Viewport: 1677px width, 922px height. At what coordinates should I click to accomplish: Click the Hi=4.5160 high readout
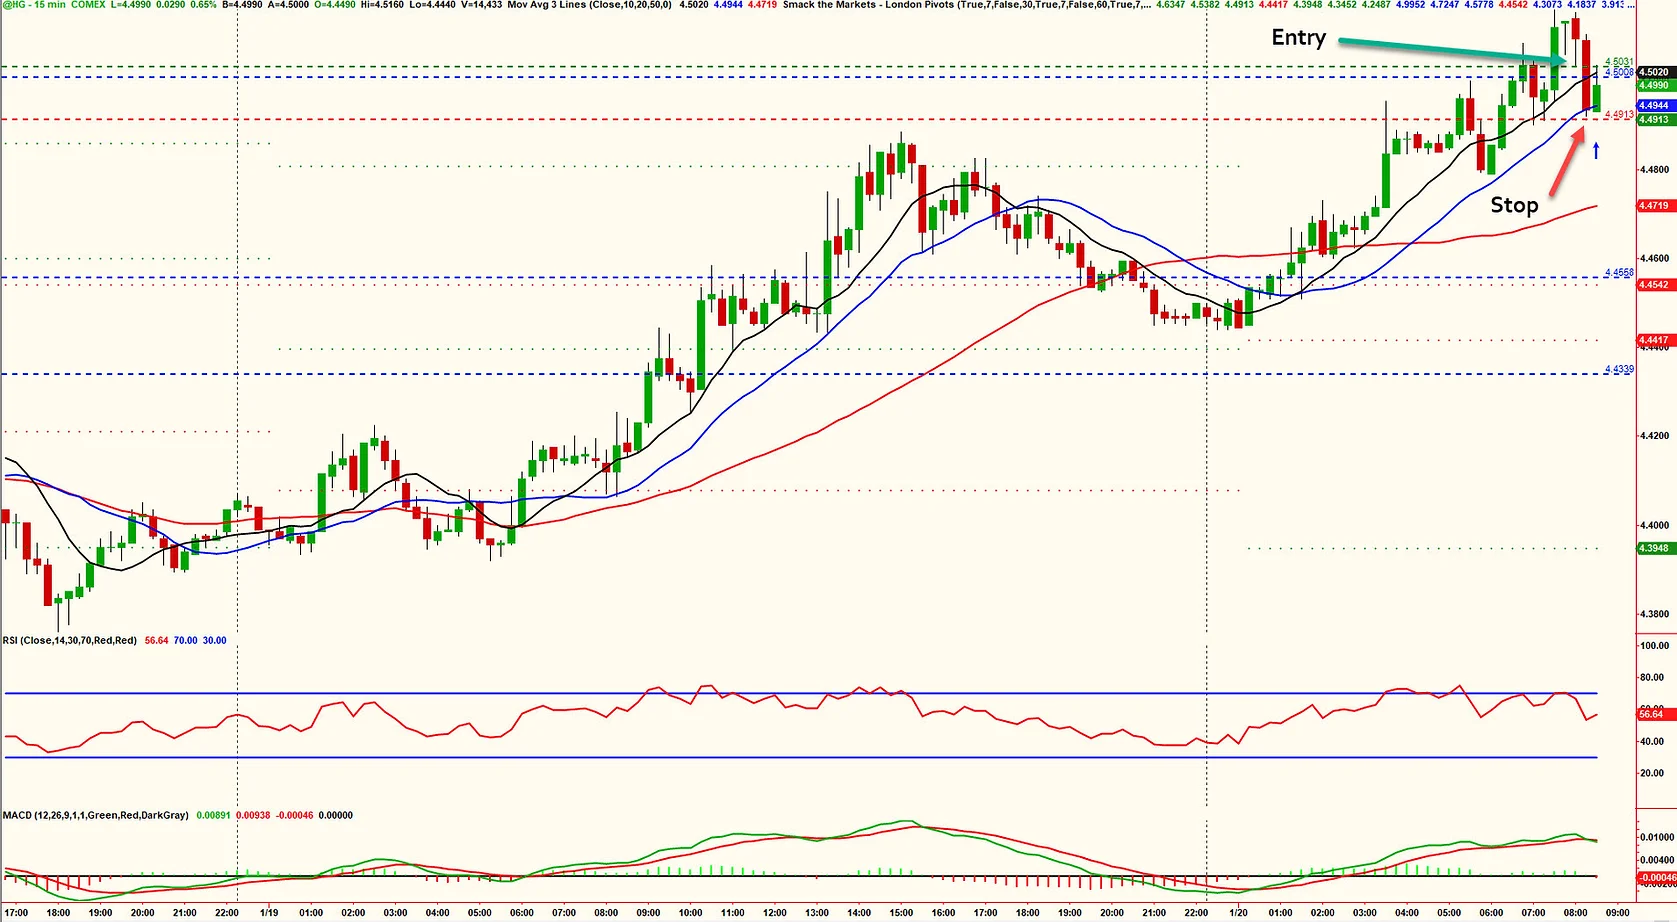click(382, 5)
